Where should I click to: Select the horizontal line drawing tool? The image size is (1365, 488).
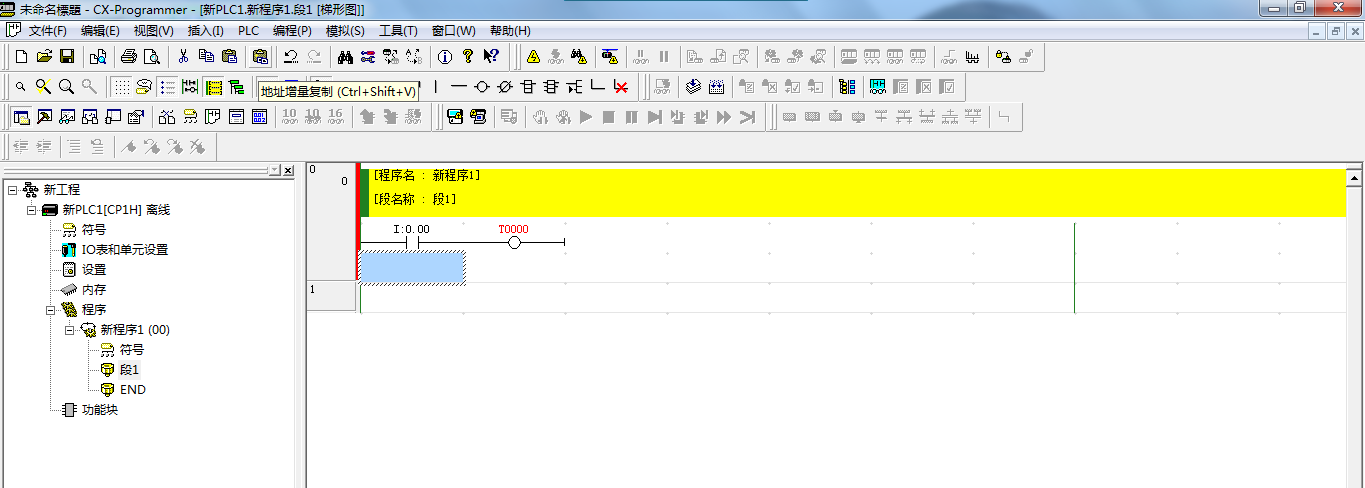[459, 87]
